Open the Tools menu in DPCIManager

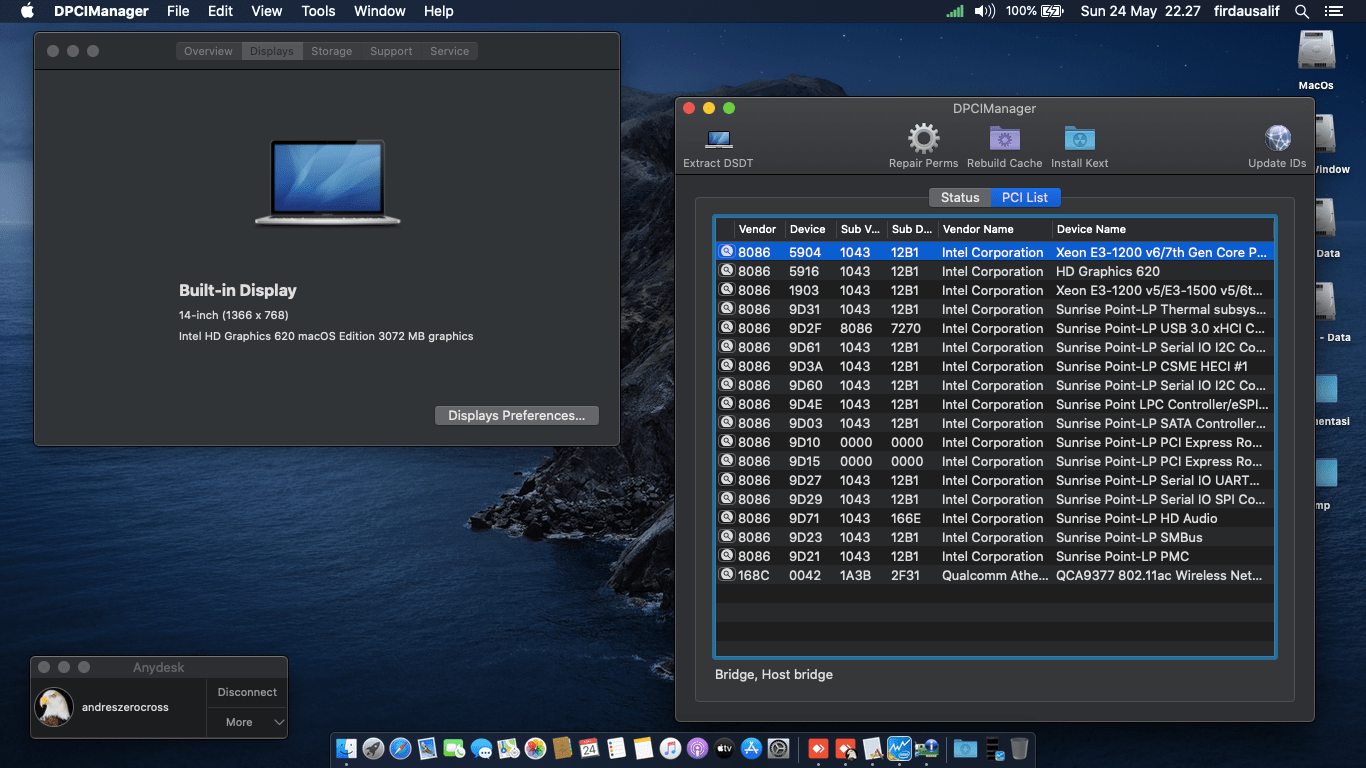tap(318, 11)
